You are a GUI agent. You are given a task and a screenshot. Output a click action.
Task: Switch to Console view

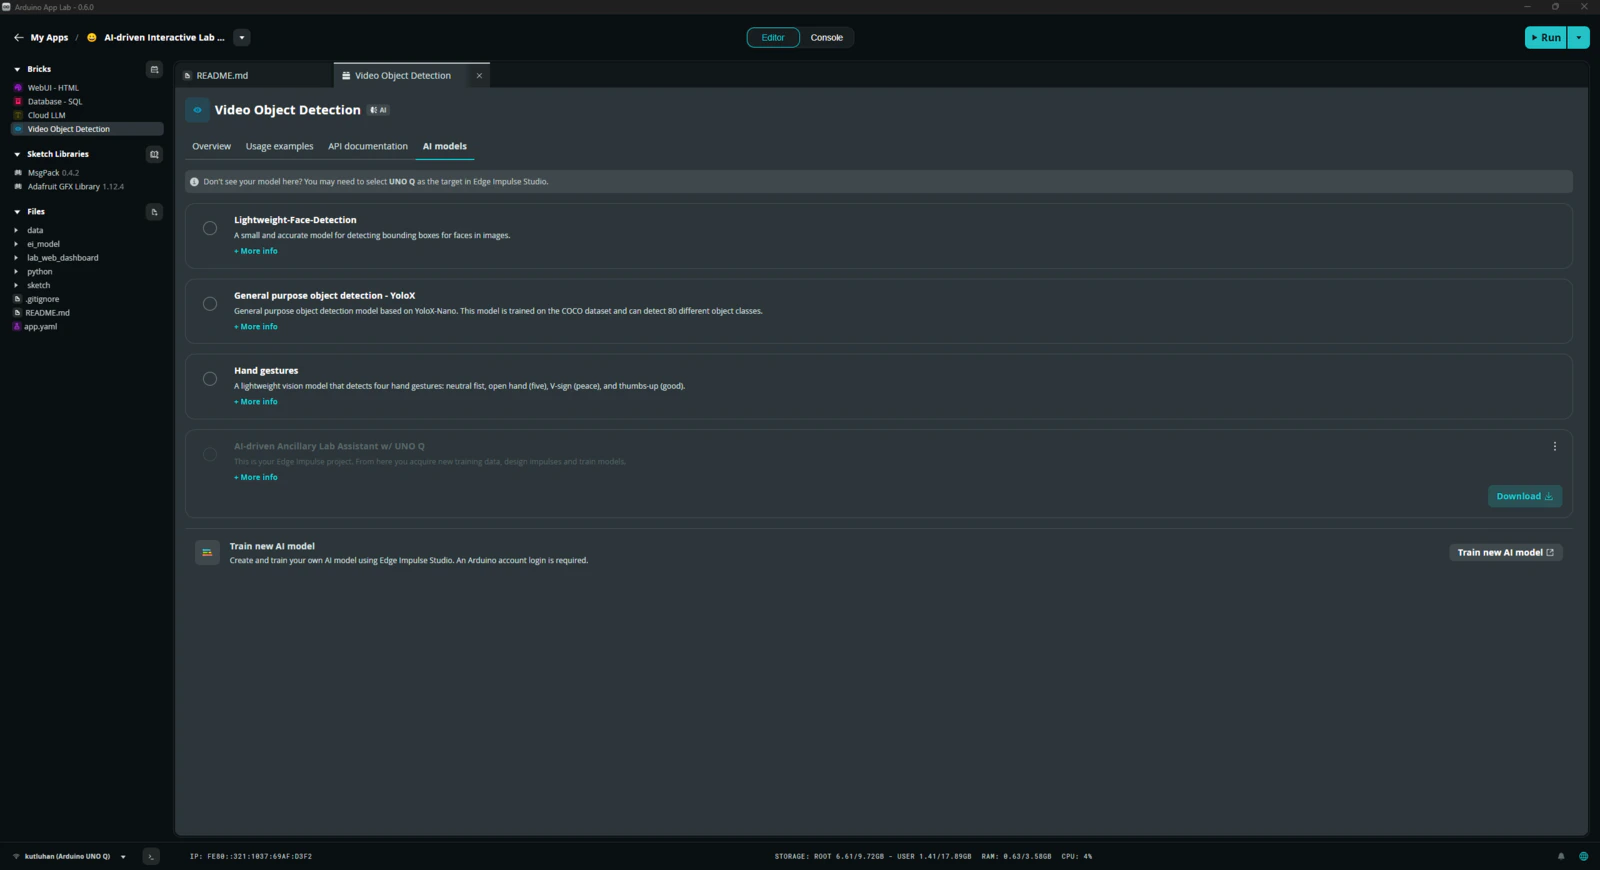[x=827, y=38]
